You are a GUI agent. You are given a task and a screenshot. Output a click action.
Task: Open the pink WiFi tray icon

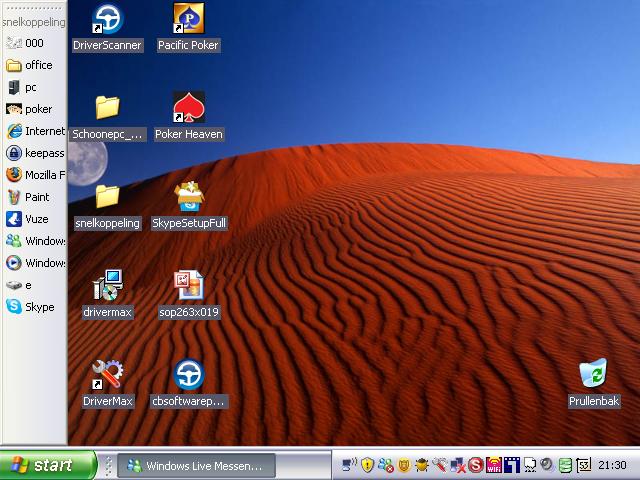493,464
